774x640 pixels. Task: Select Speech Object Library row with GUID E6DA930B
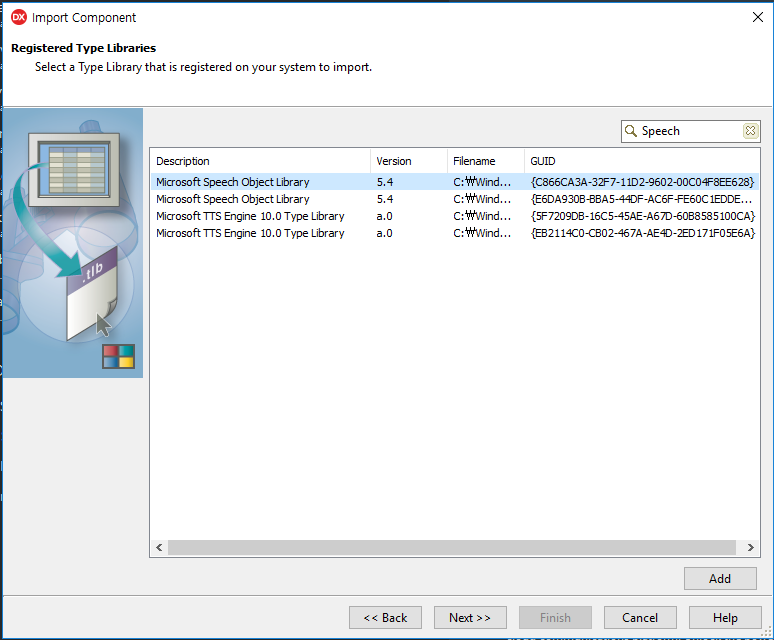[455, 199]
